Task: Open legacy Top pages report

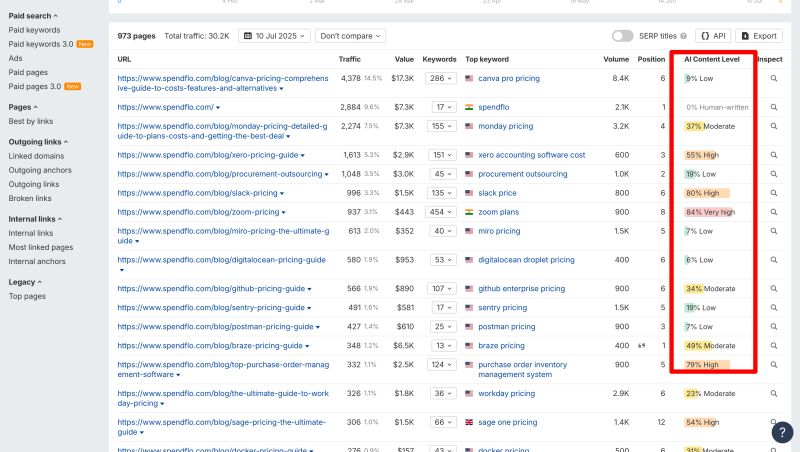Action: coord(27,296)
